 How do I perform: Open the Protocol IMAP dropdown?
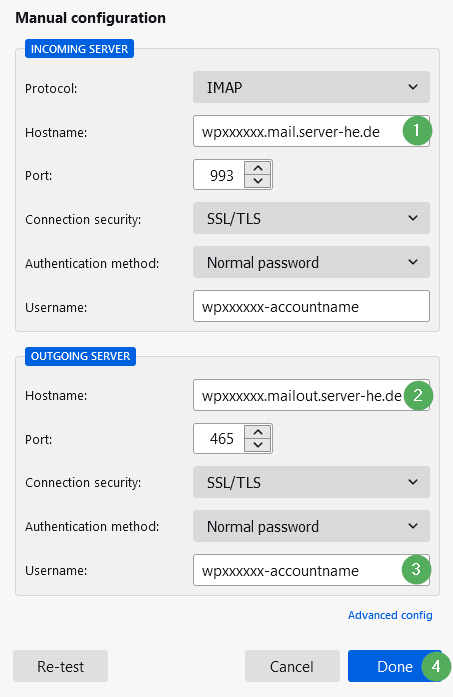[311, 87]
